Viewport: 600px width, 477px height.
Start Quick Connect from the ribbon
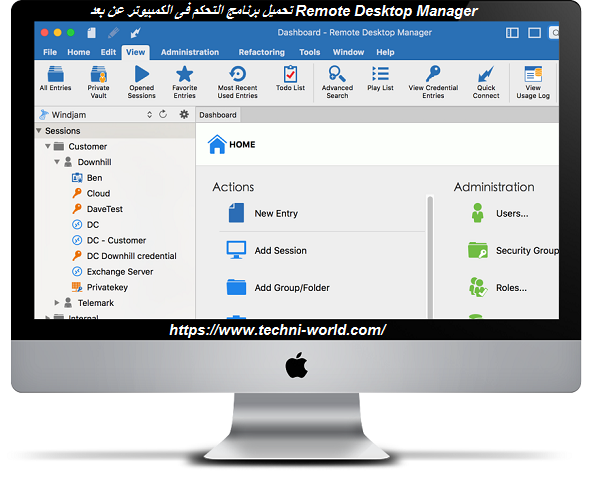[486, 82]
